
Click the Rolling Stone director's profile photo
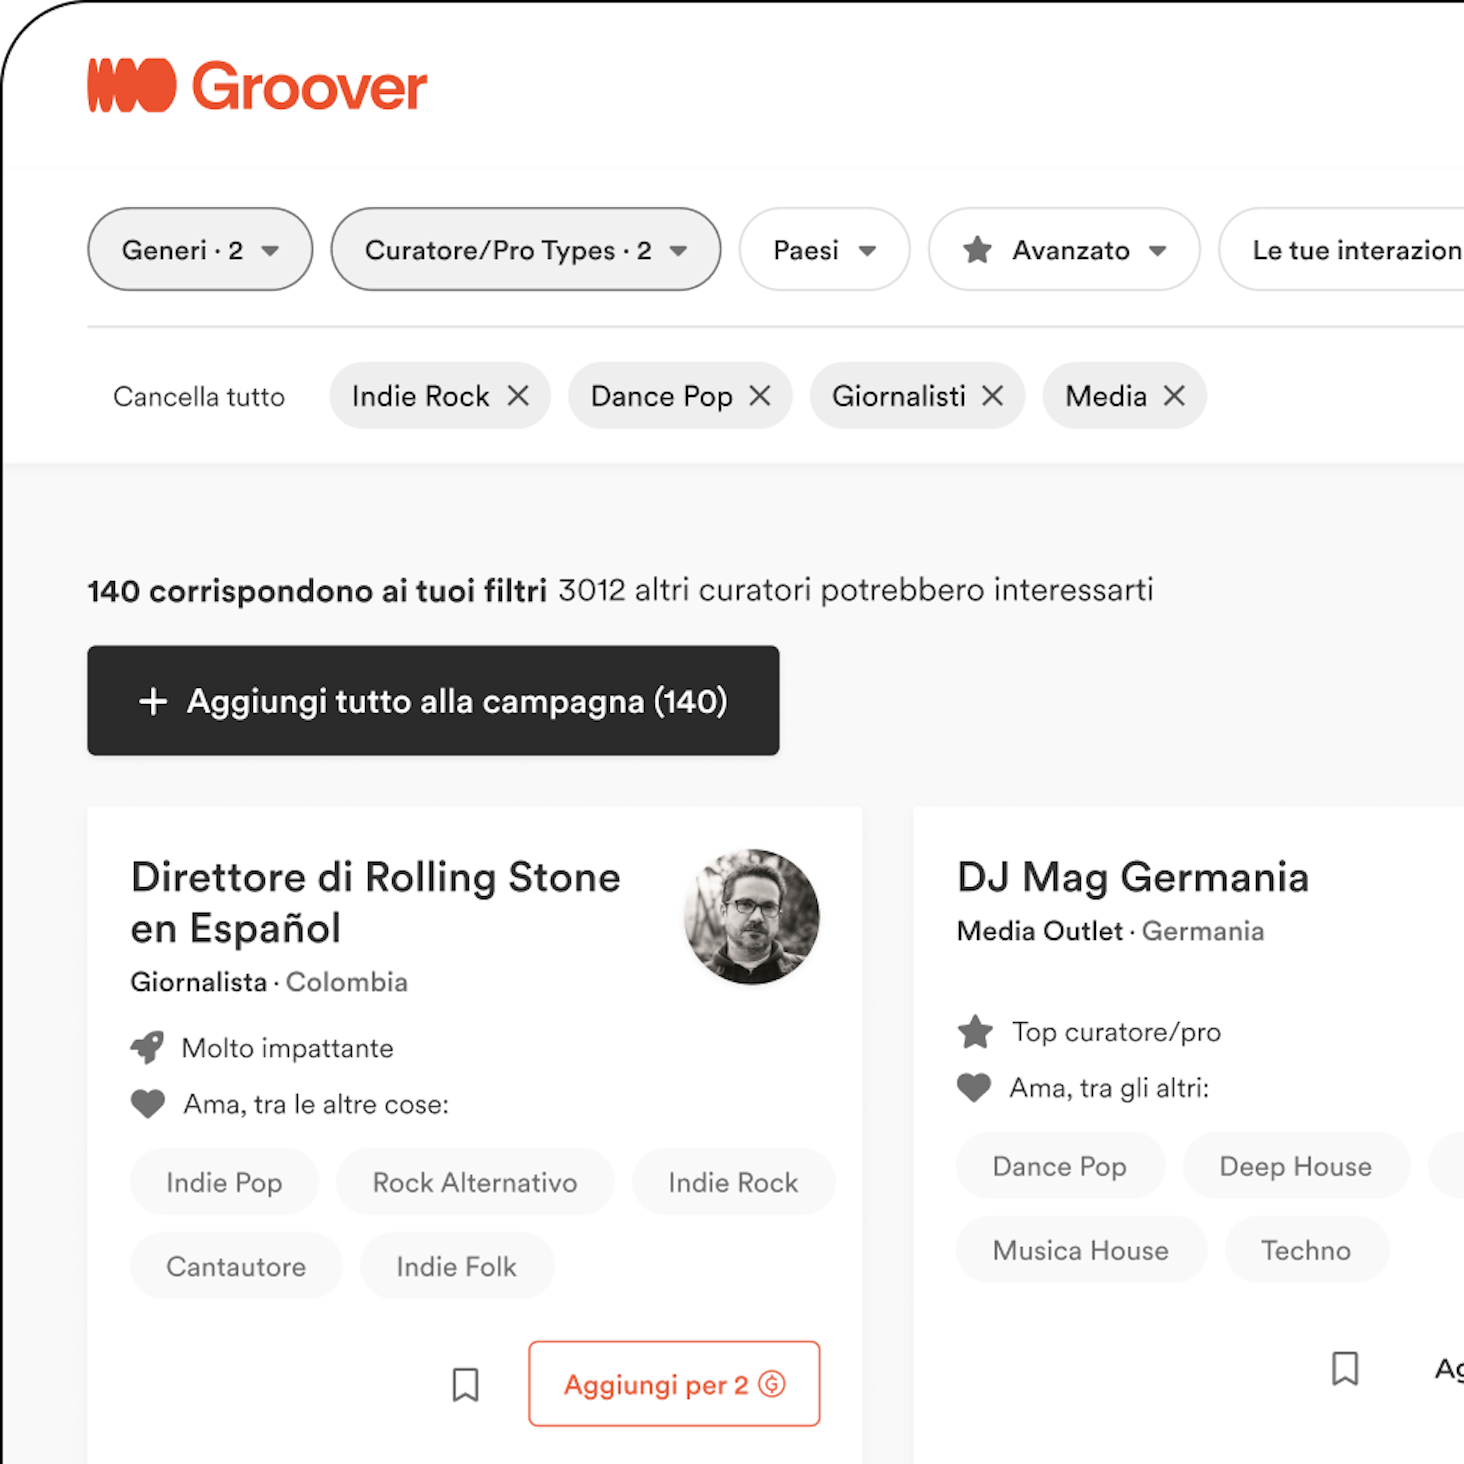tap(752, 917)
